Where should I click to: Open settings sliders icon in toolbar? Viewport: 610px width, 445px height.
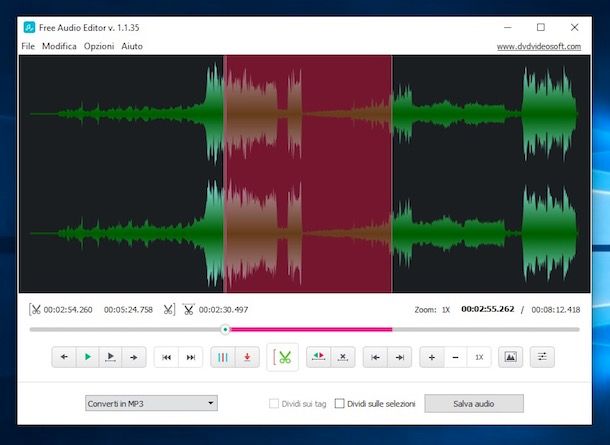coord(542,357)
